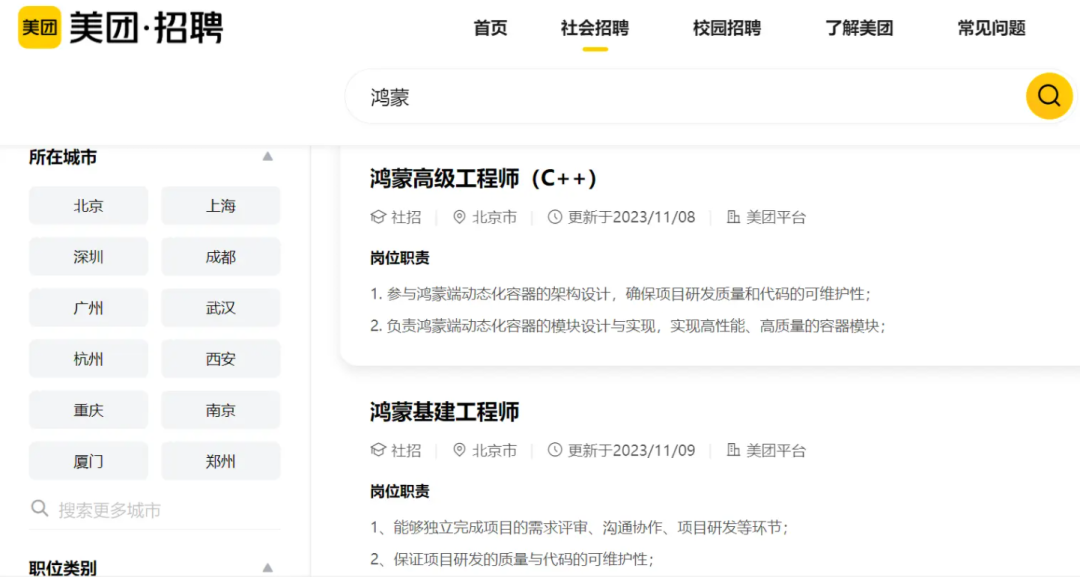Image resolution: width=1080 pixels, height=577 pixels.
Task: Click the clock icon next to 更新于2023/11/08
Action: pyautogui.click(x=554, y=217)
